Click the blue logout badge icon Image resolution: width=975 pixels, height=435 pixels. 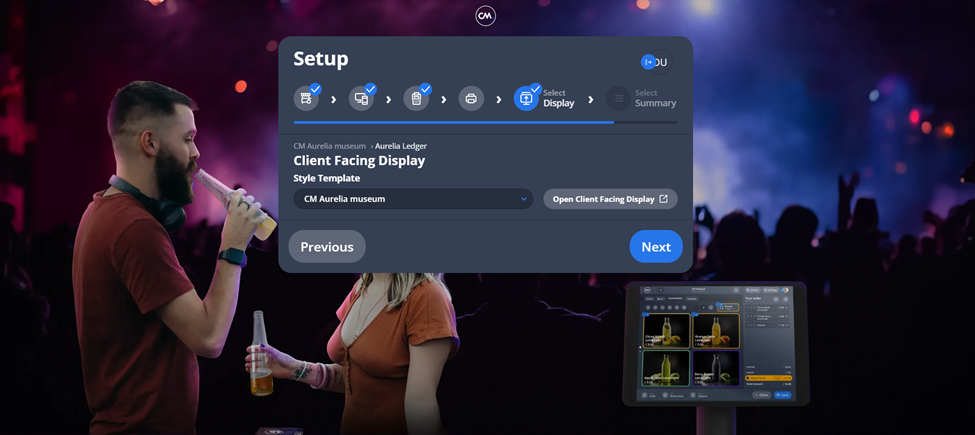click(648, 62)
